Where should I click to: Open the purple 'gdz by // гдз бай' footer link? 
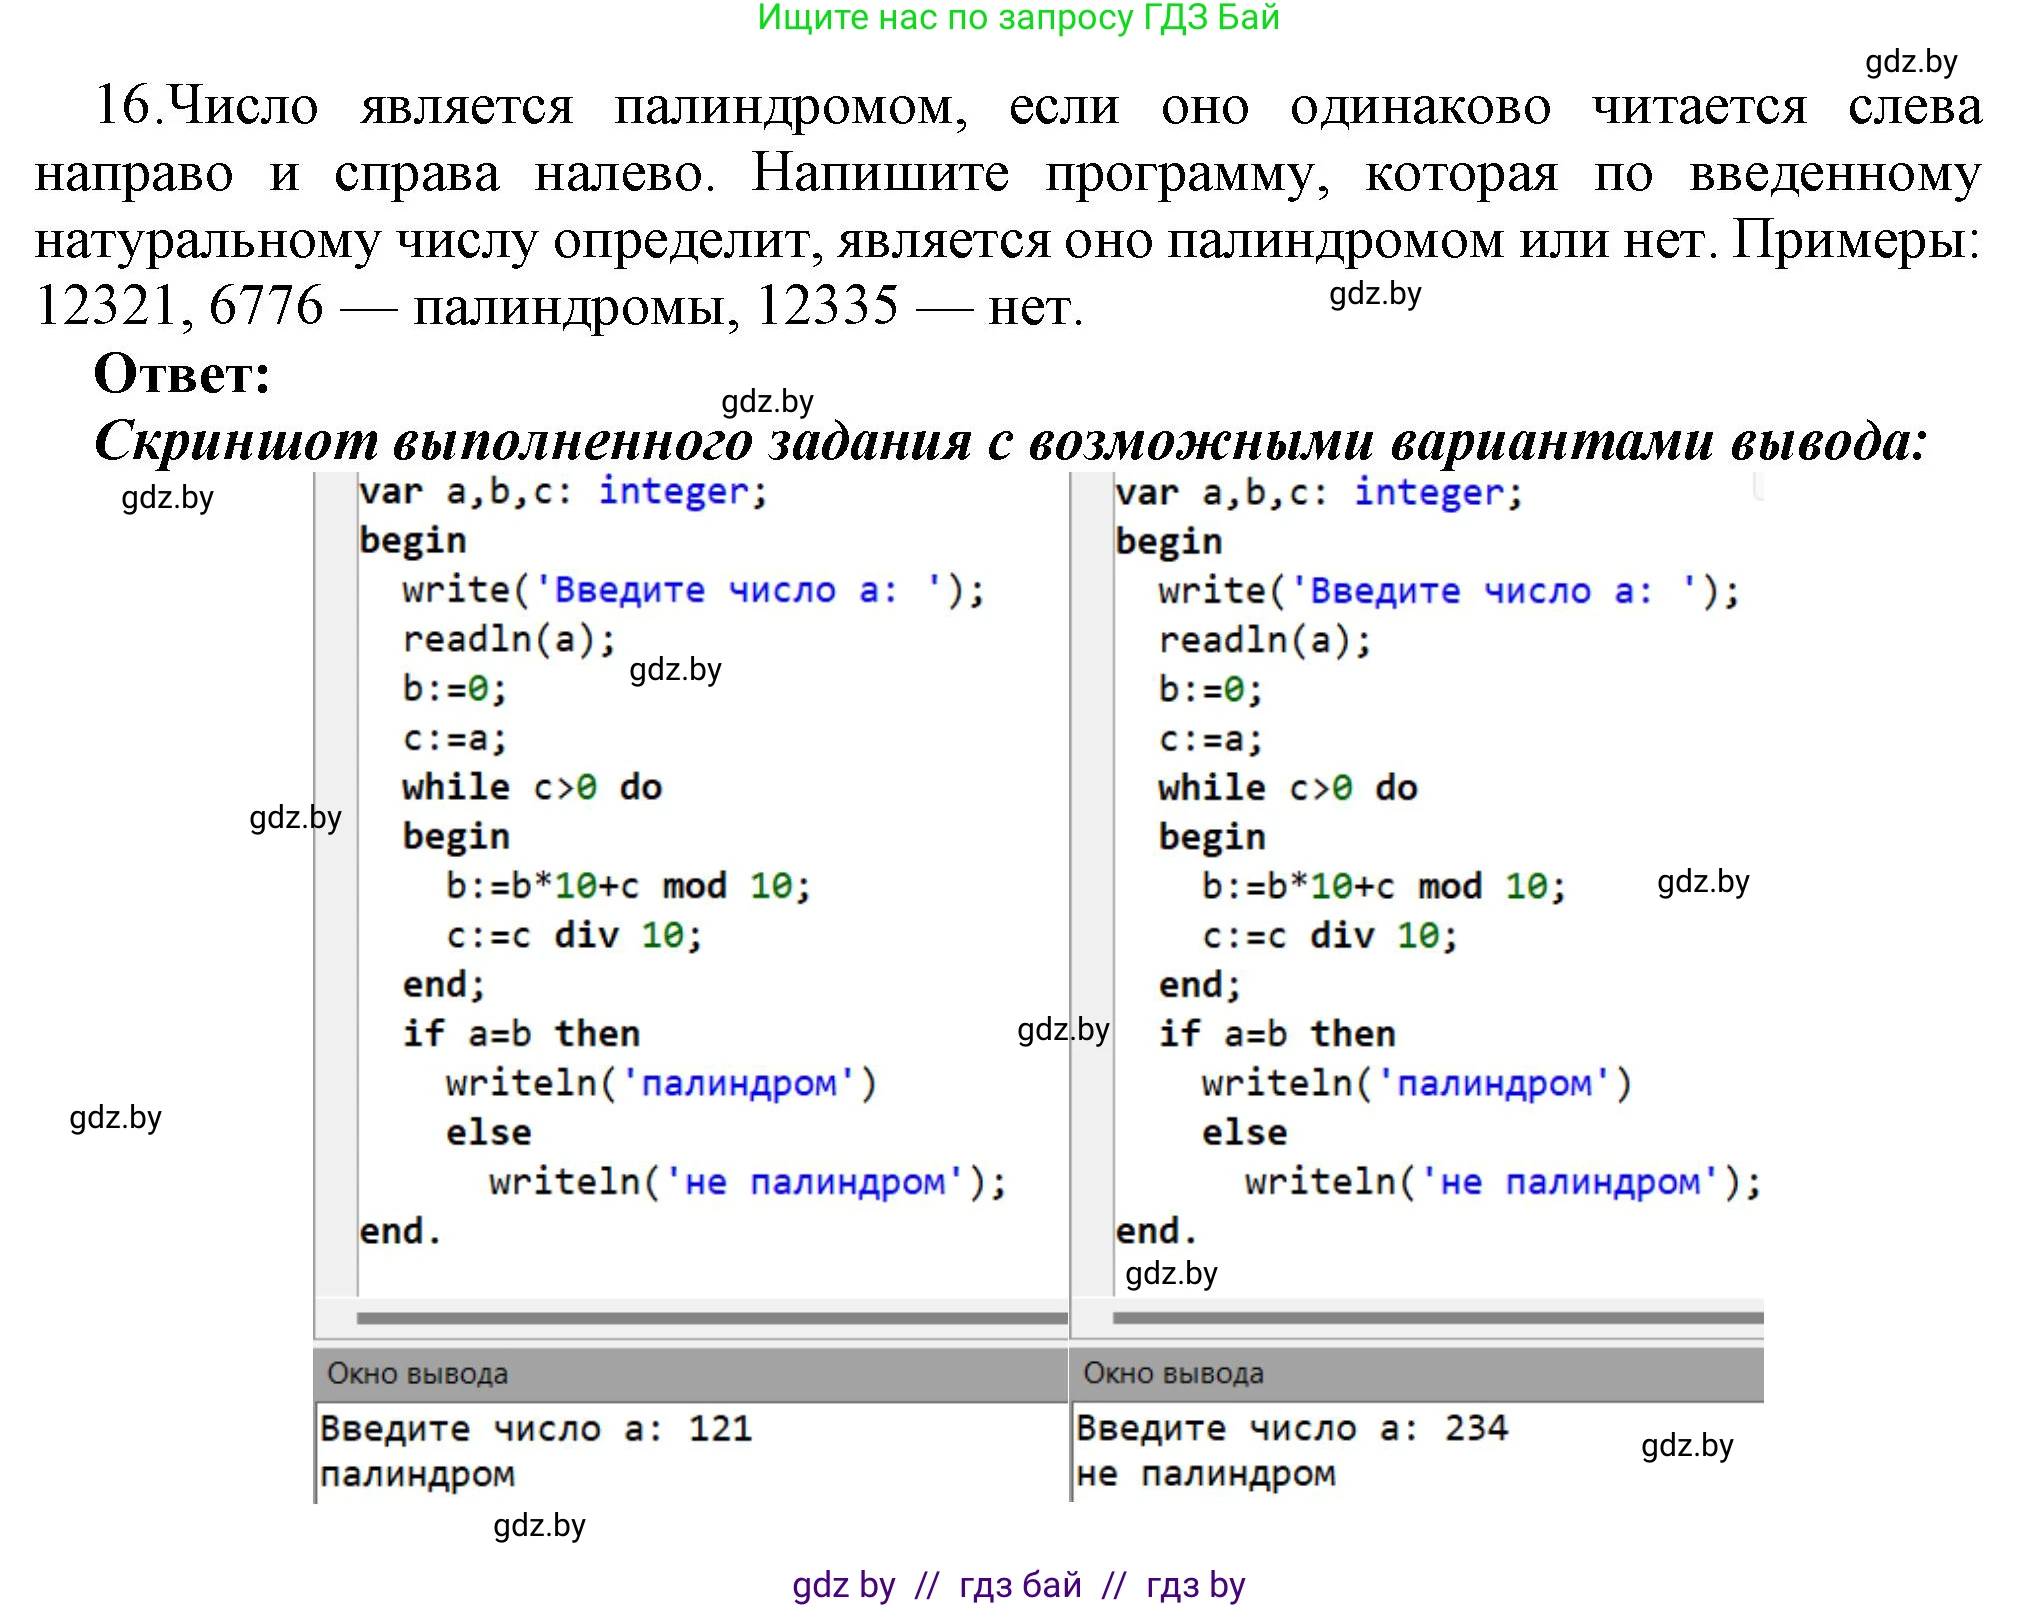point(1018,1584)
